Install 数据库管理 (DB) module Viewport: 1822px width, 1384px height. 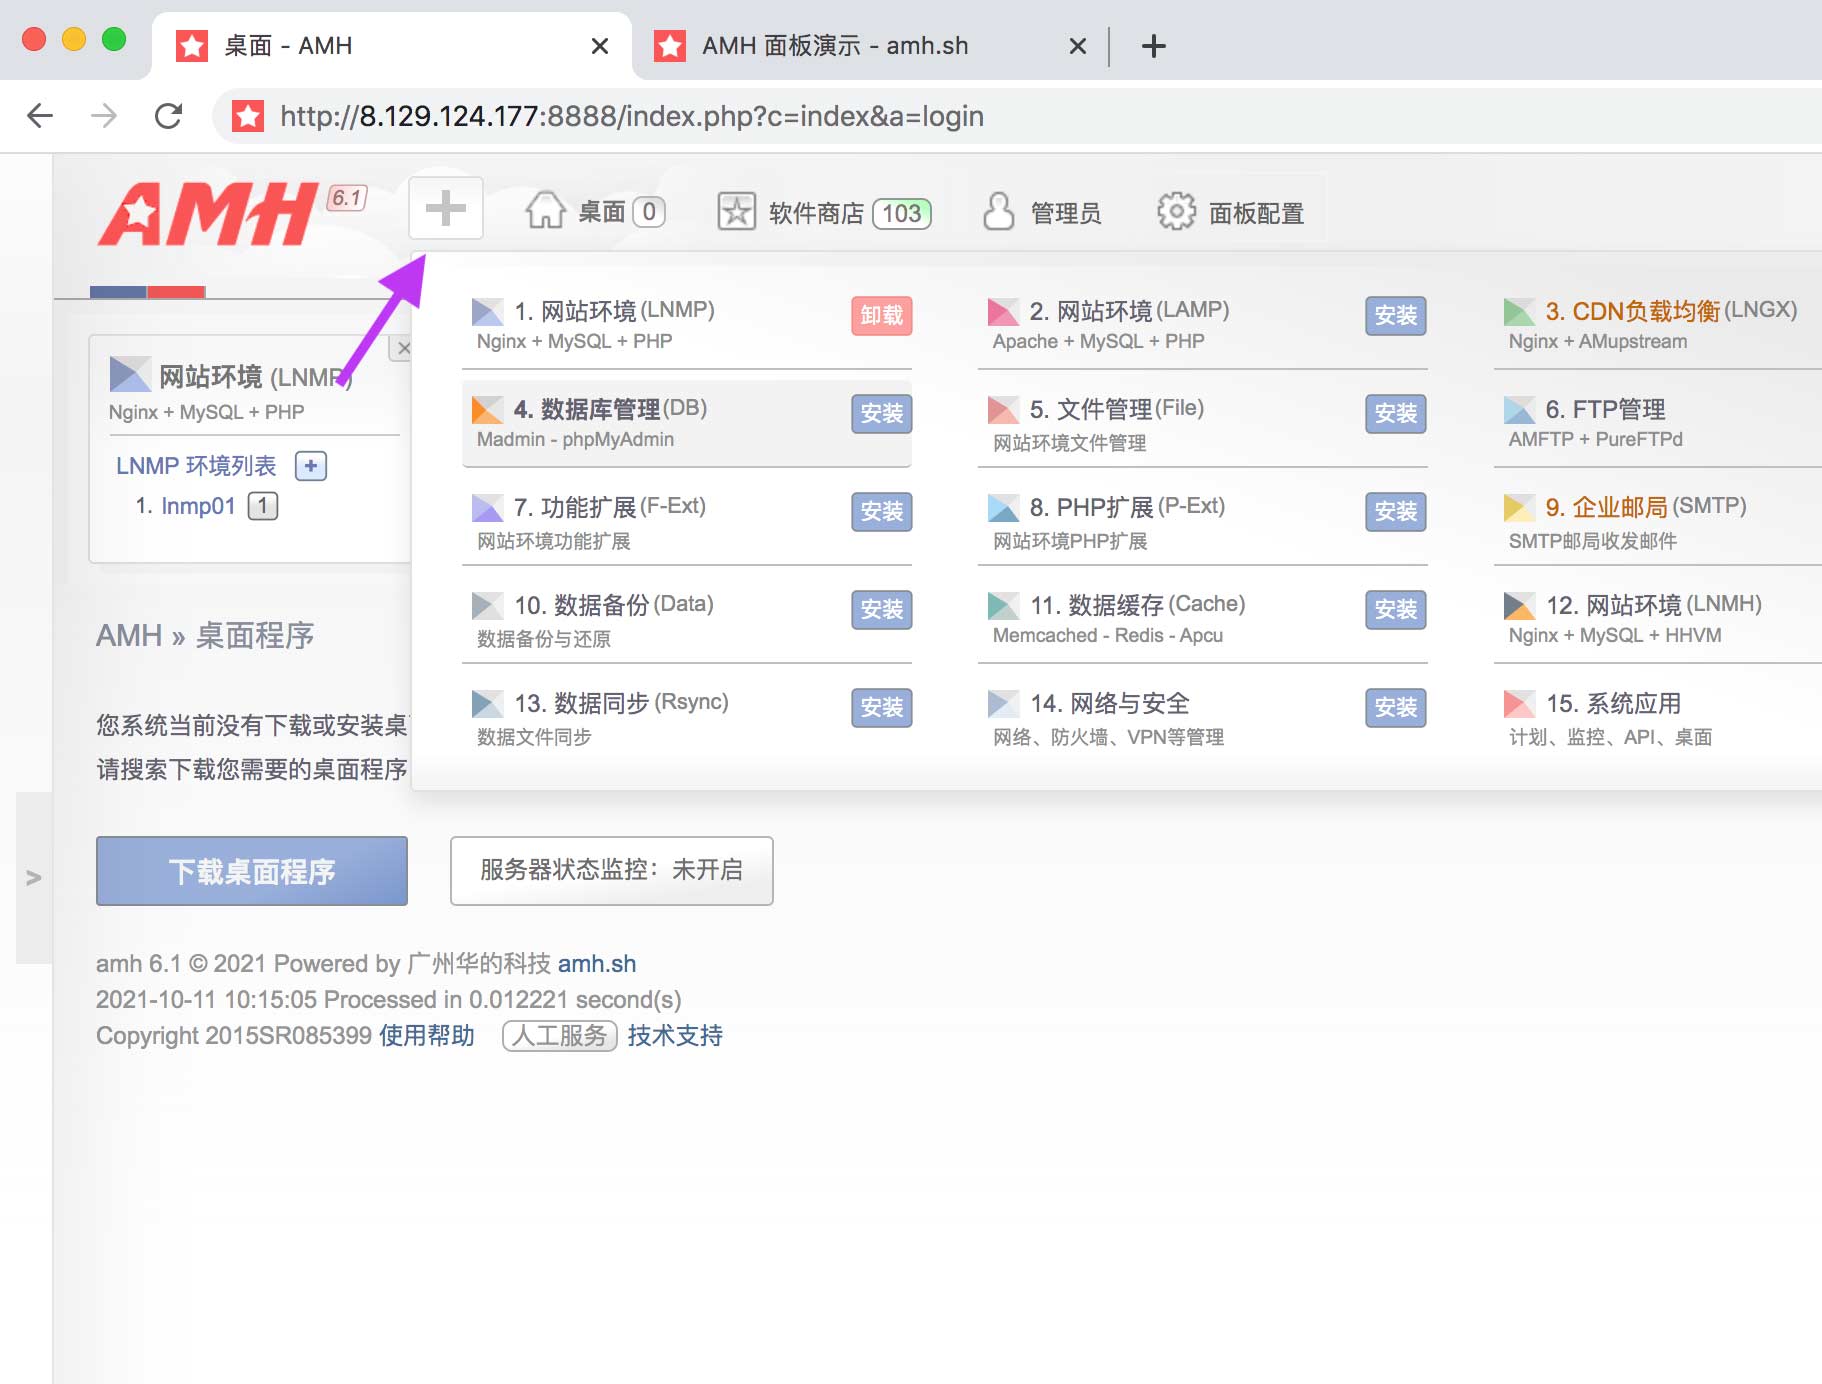click(881, 413)
